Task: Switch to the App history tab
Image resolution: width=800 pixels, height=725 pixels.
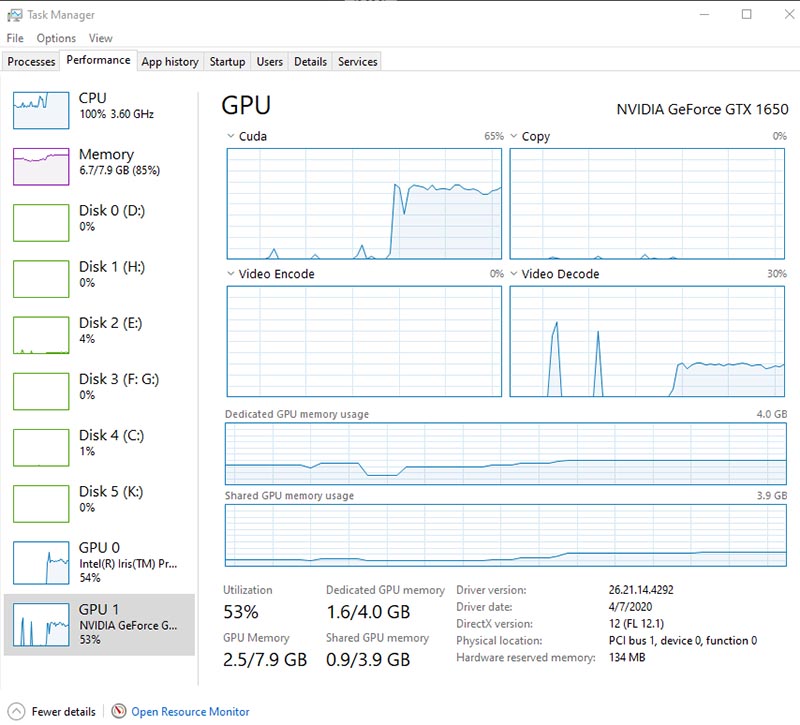Action: 170,62
